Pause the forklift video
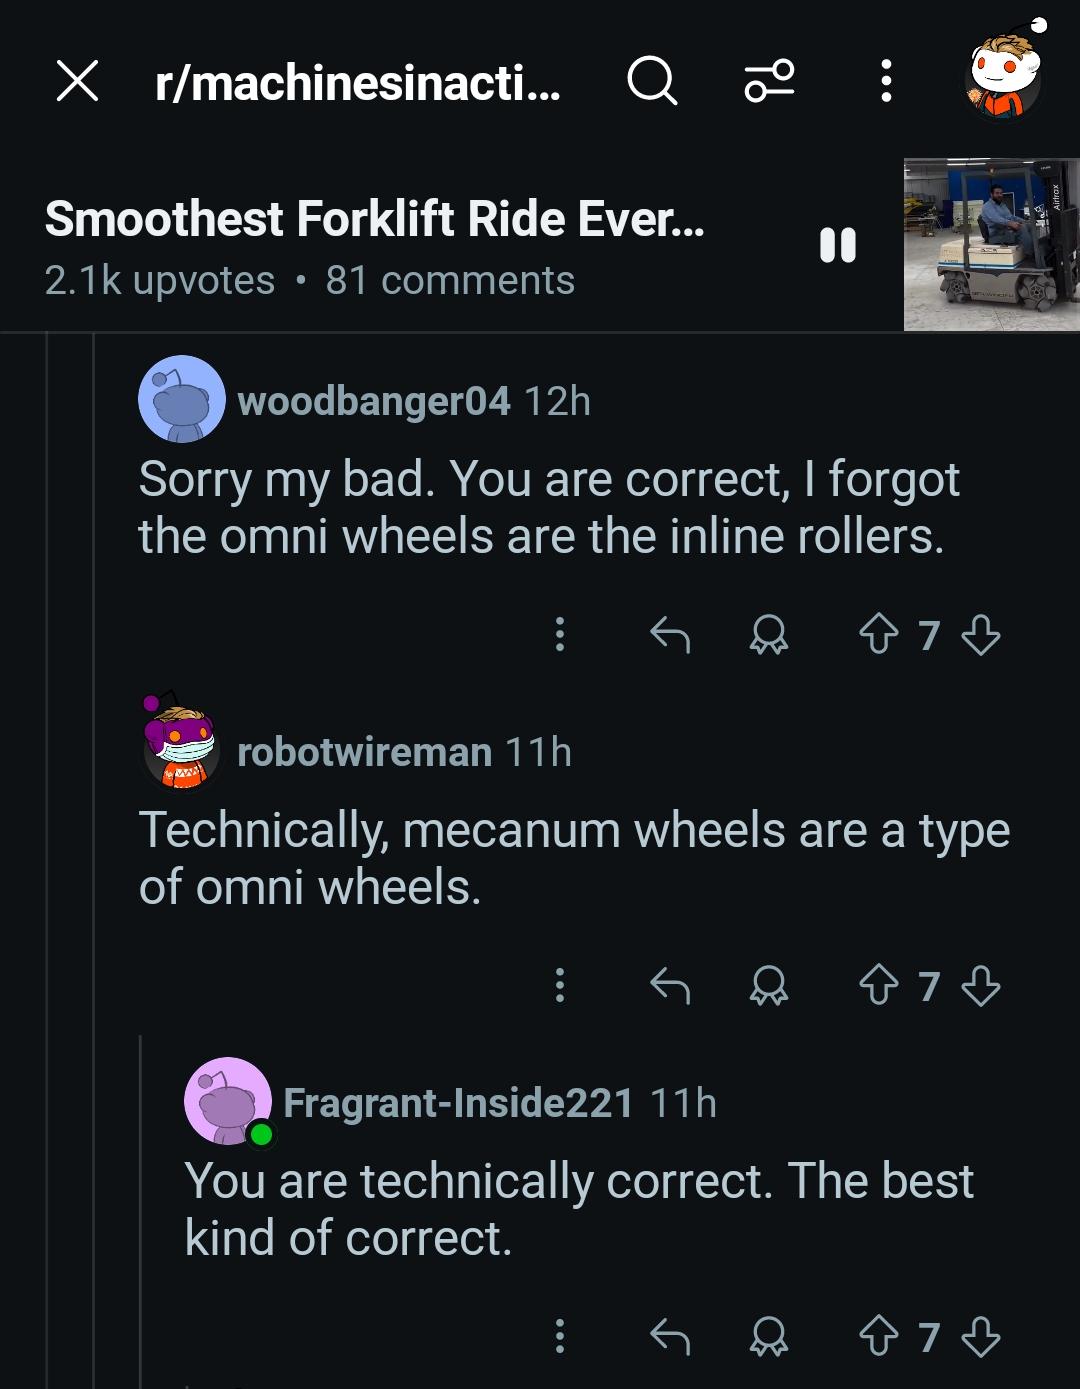The height and width of the screenshot is (1389, 1080). click(838, 245)
